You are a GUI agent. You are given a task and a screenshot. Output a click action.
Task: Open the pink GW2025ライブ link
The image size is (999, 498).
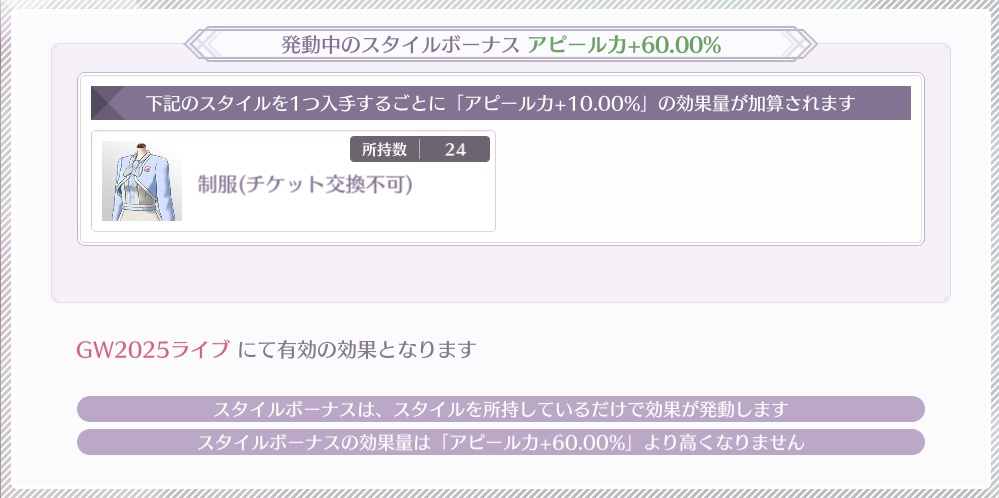coord(153,349)
